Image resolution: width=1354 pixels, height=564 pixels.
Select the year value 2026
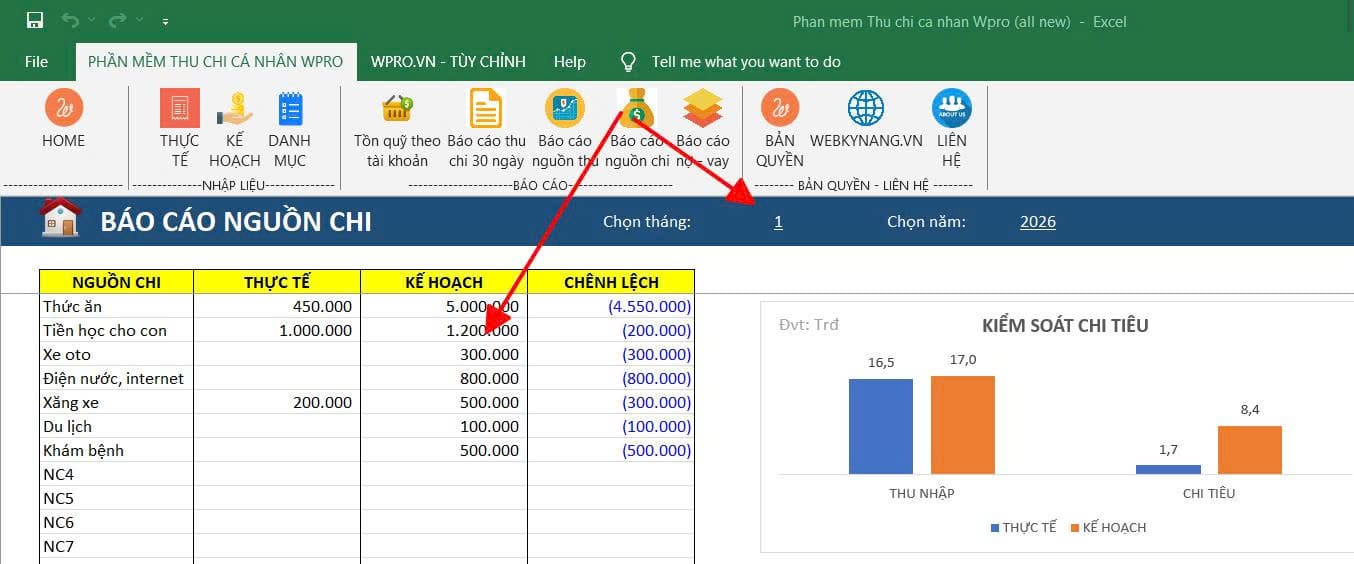pos(1037,222)
